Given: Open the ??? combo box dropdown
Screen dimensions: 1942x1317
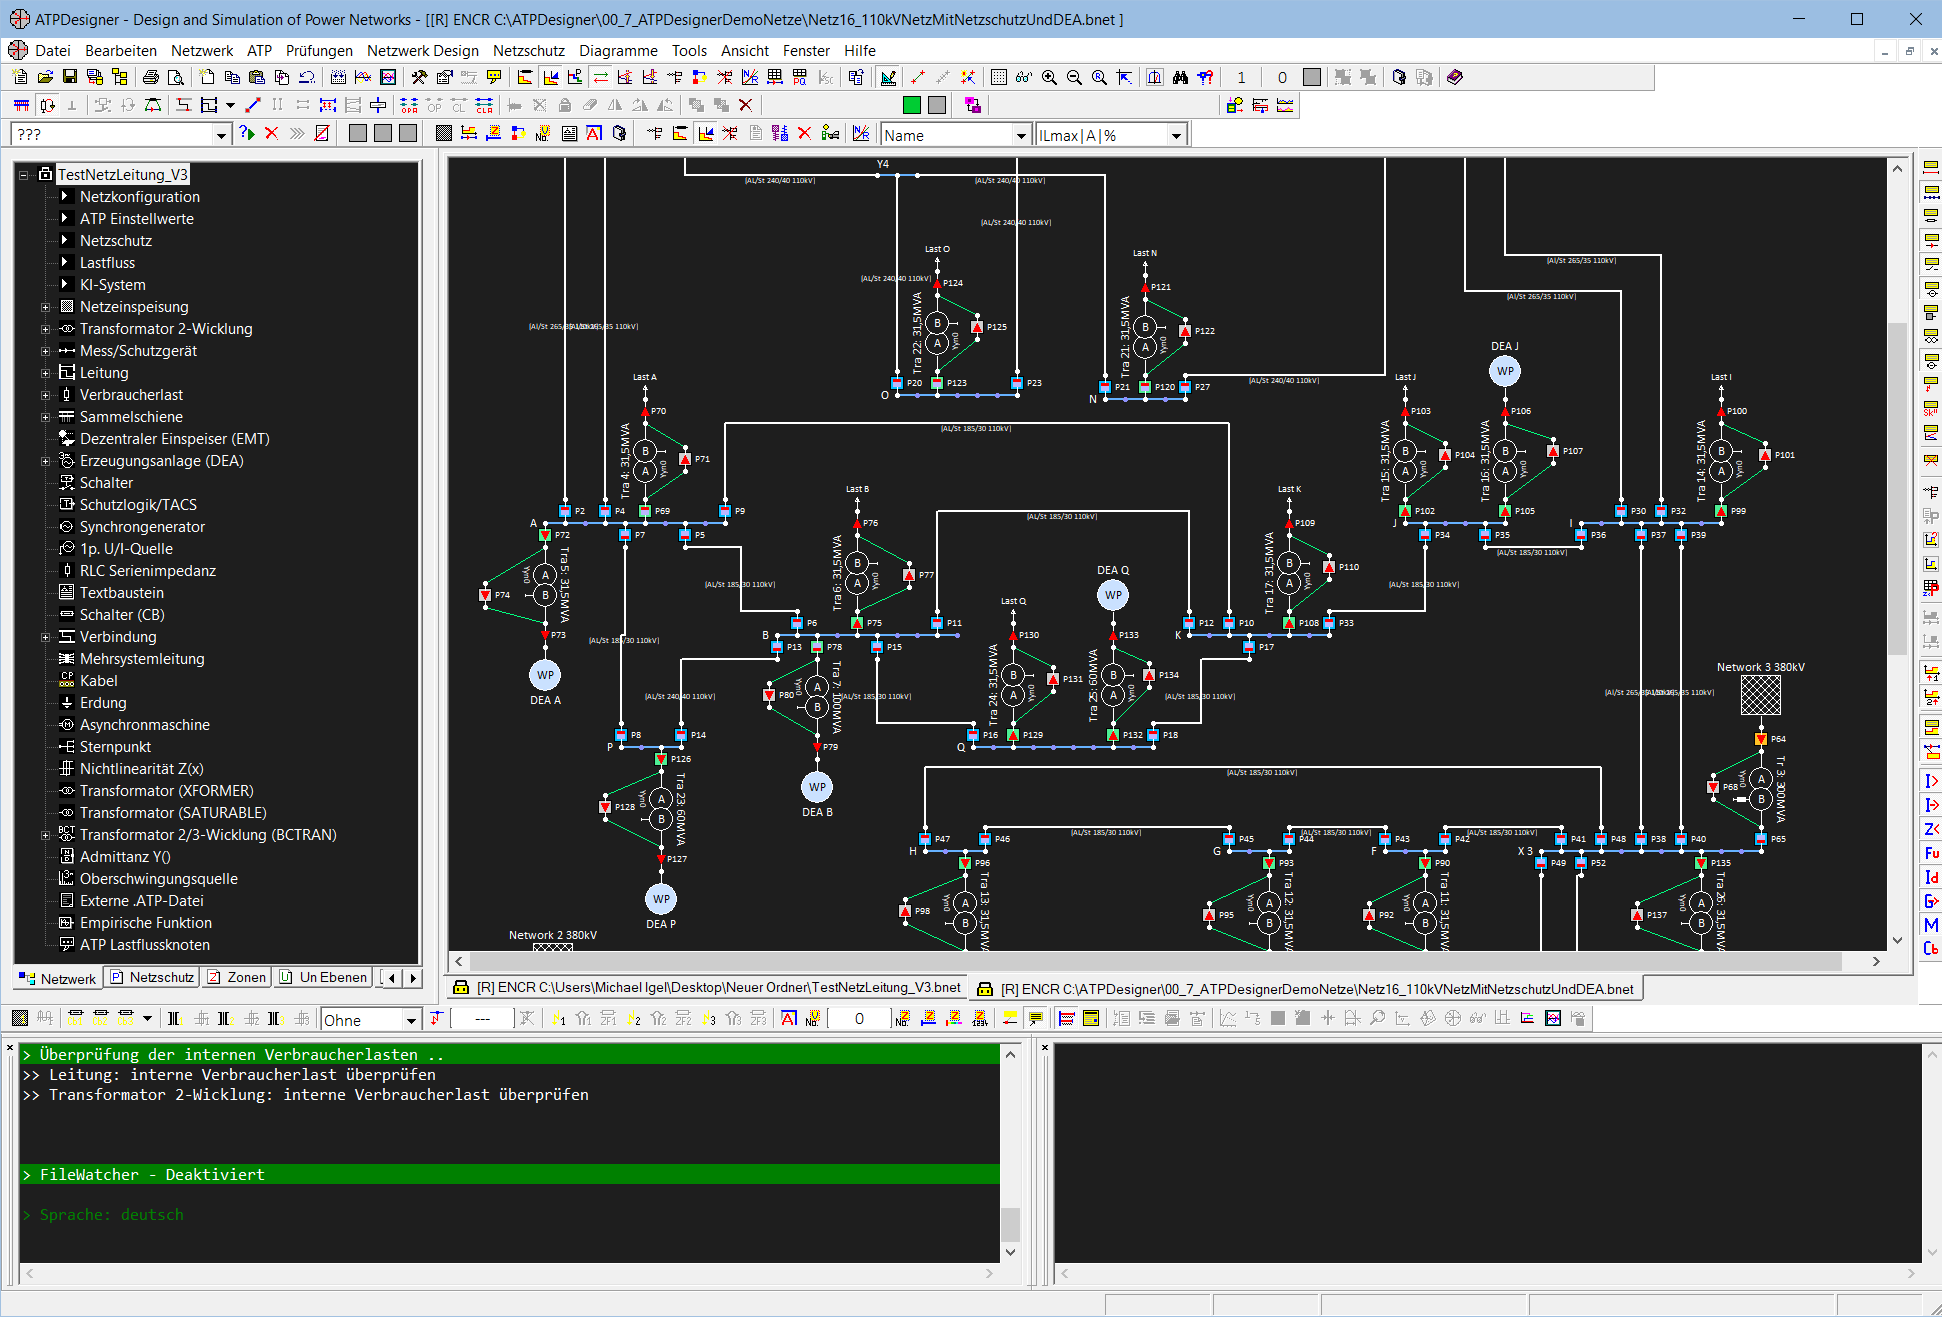Looking at the screenshot, I should click(221, 135).
